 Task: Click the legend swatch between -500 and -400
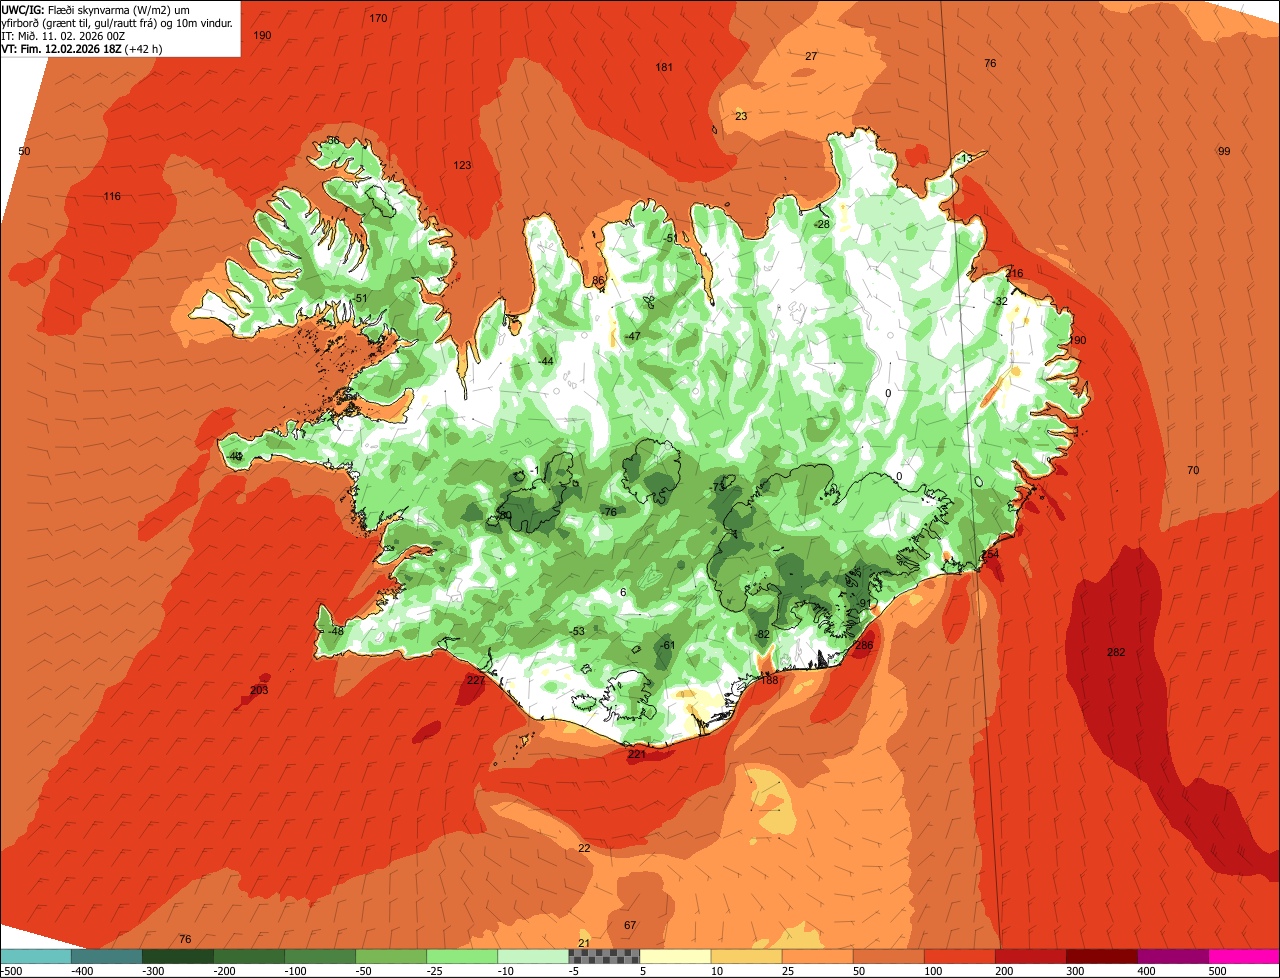point(36,956)
